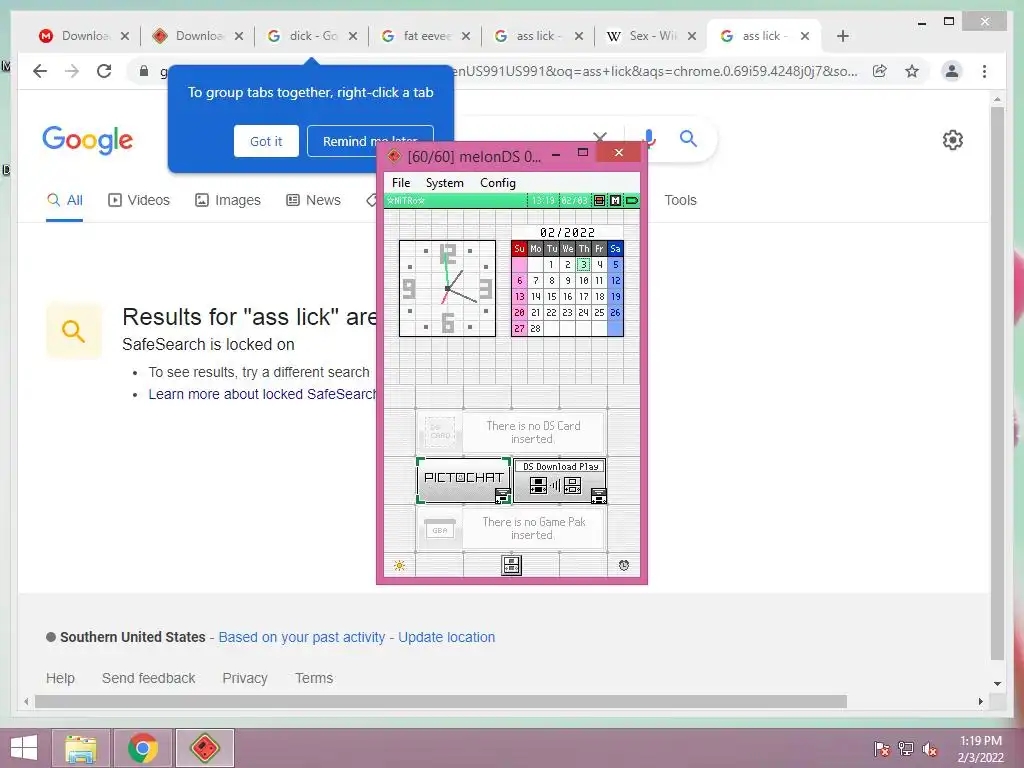Switch to the 'fat eevee' tab
The width and height of the screenshot is (1024, 768).
[425, 36]
